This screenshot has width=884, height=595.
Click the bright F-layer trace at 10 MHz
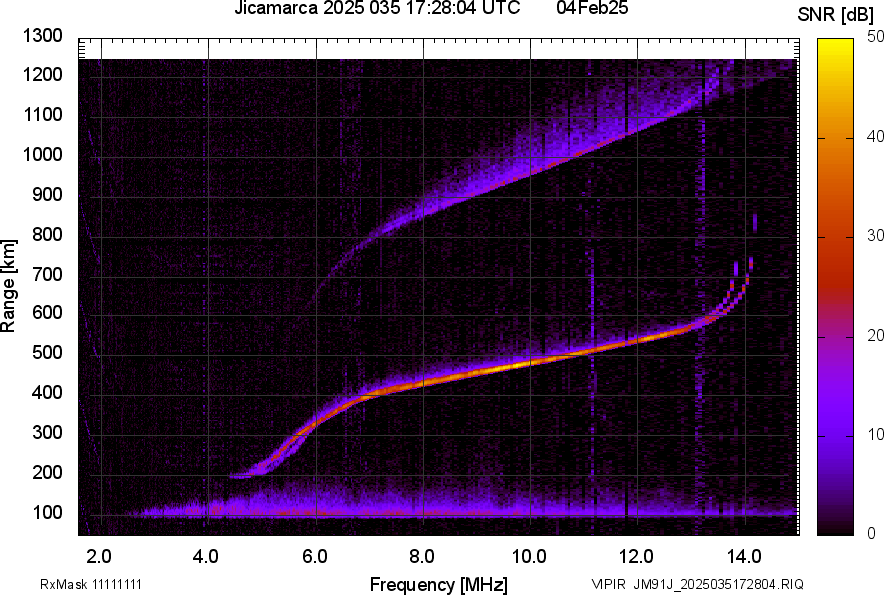530,363
